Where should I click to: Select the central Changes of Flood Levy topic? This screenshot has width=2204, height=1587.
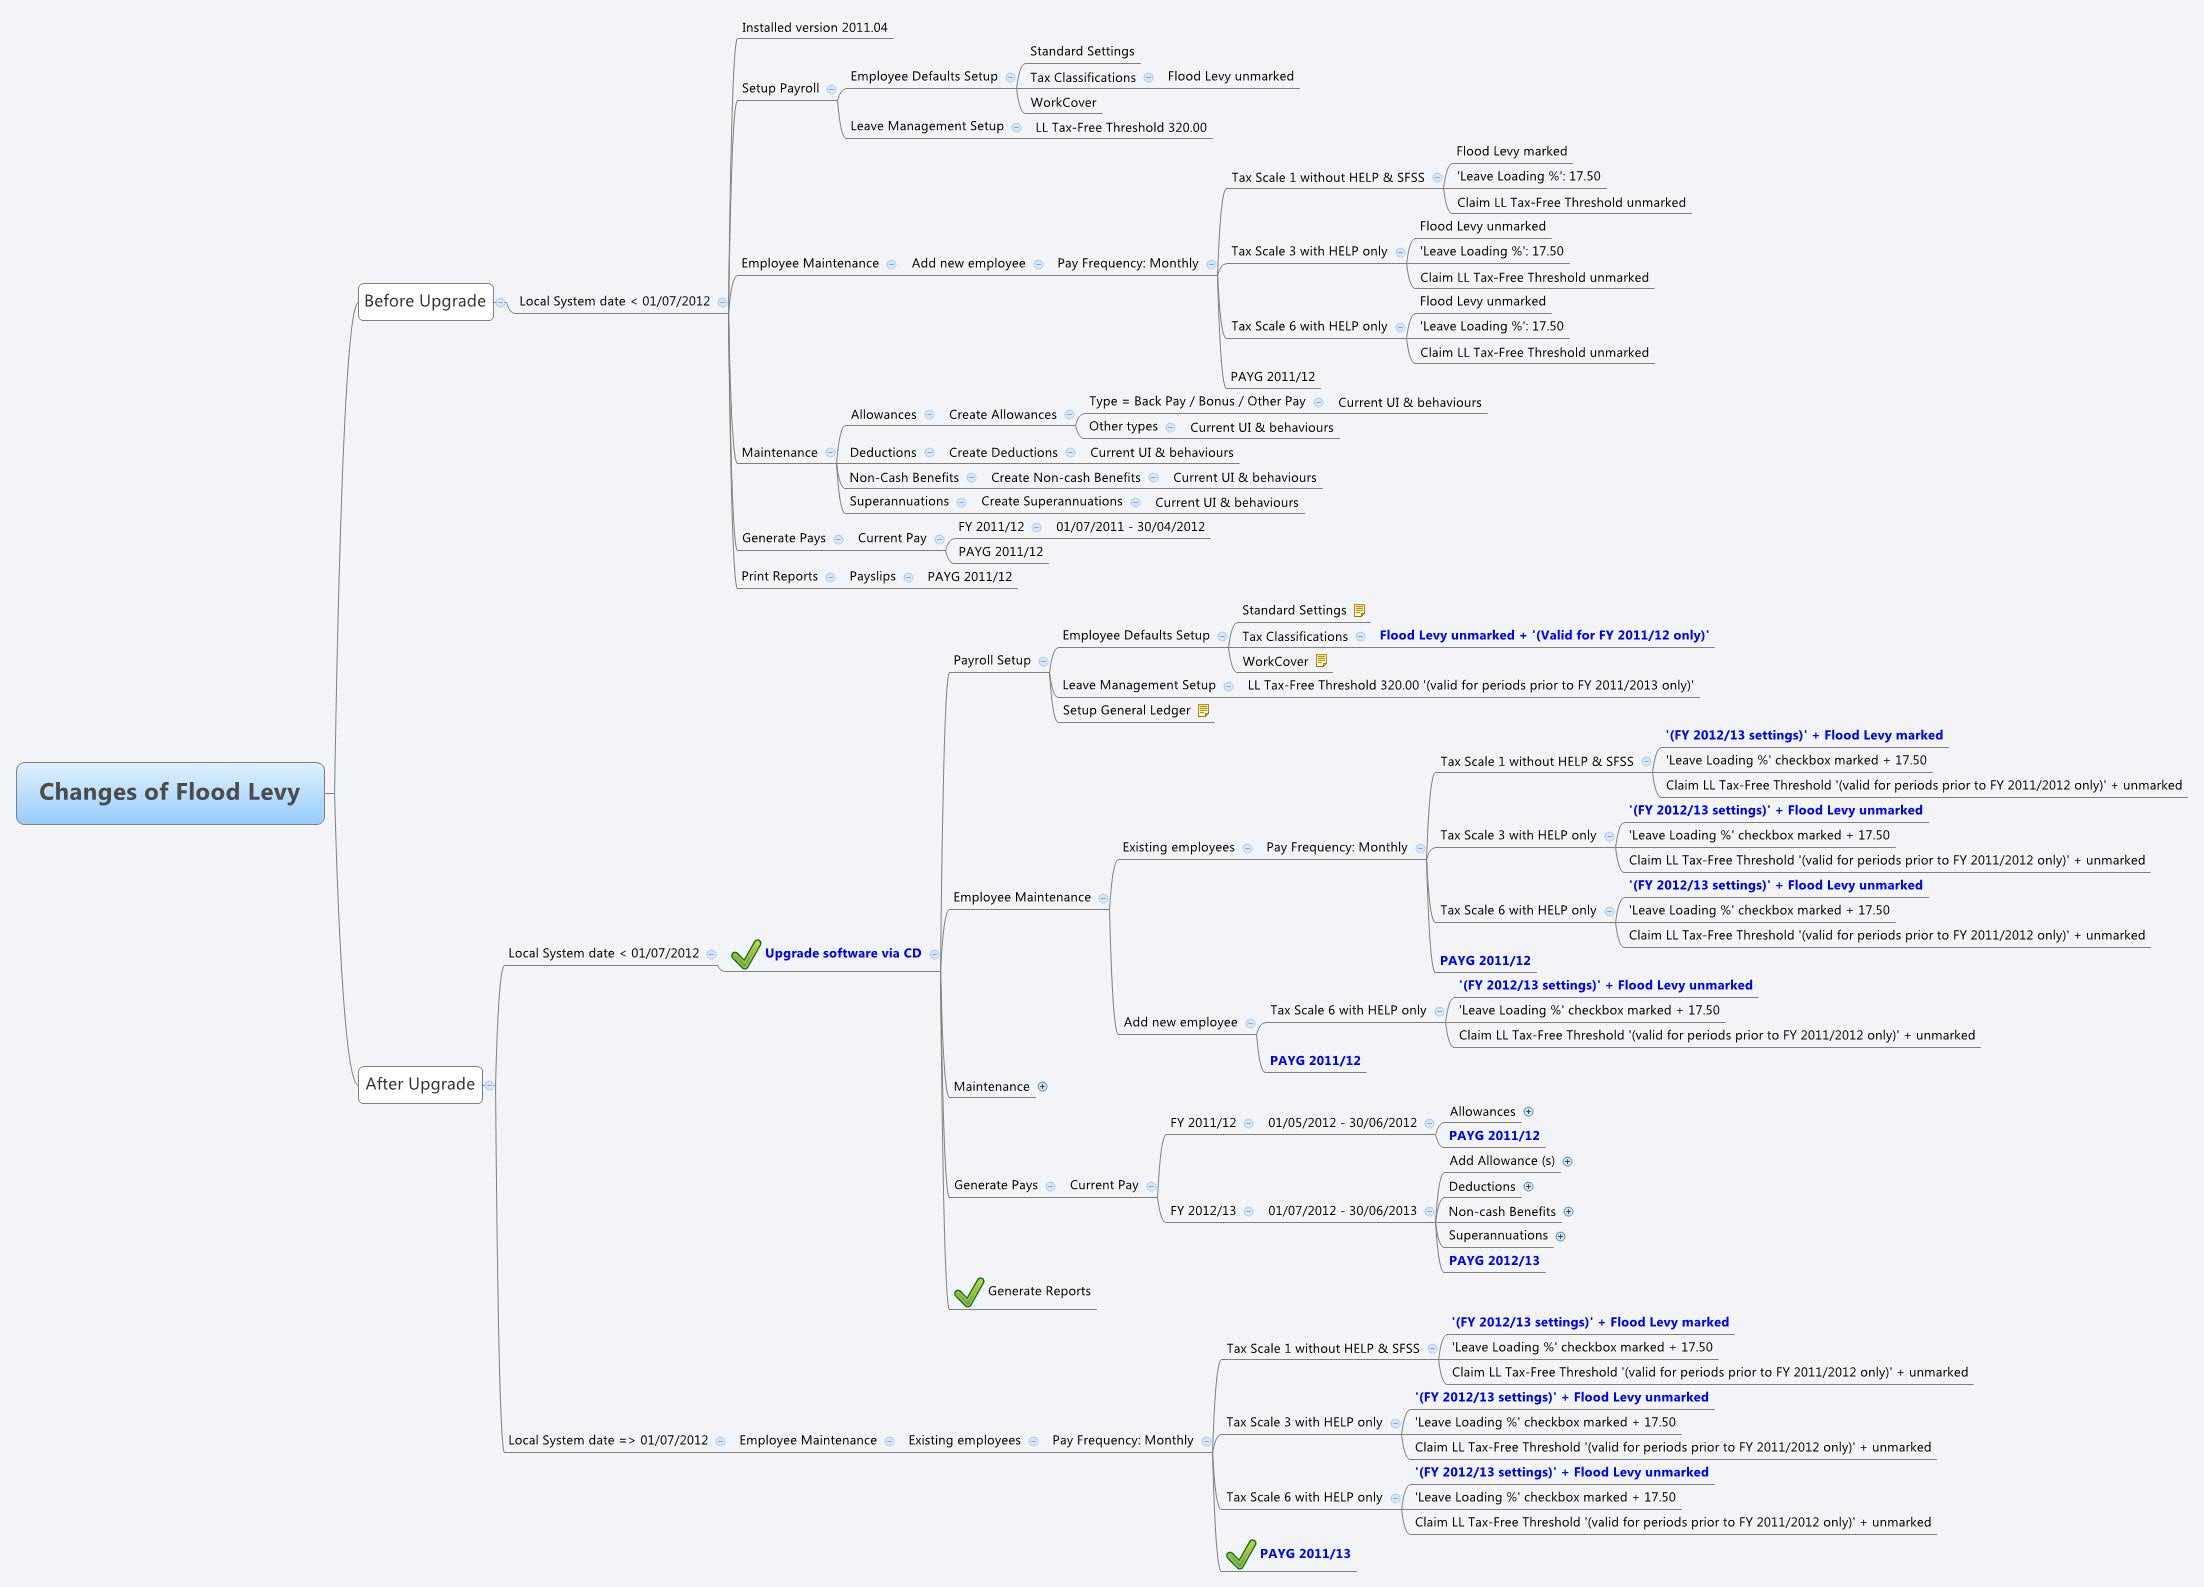[x=170, y=793]
